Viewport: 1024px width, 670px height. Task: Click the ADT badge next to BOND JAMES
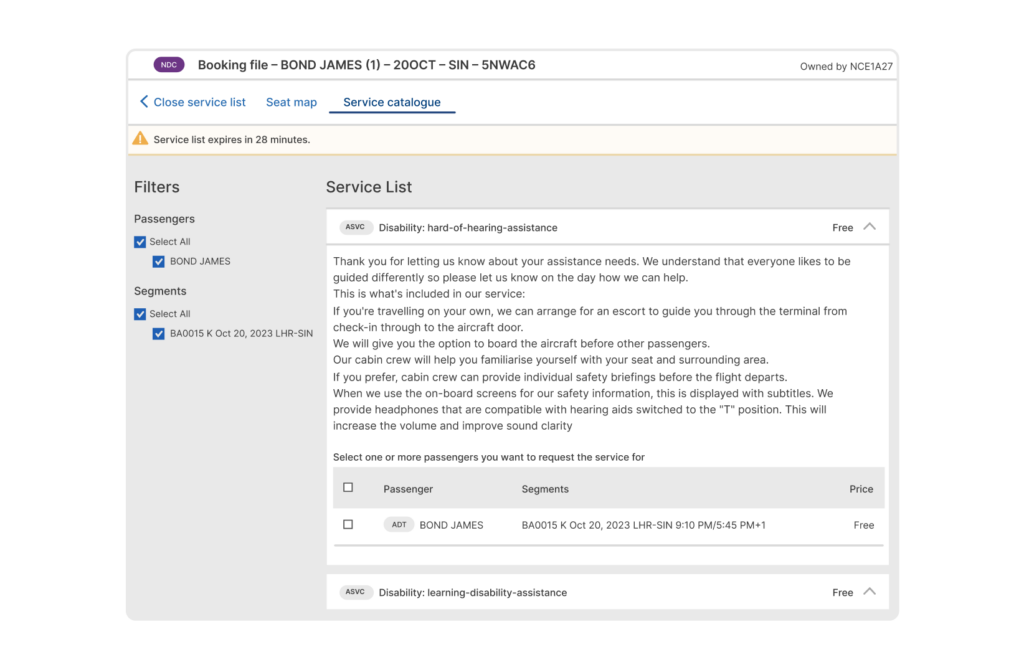(x=399, y=524)
